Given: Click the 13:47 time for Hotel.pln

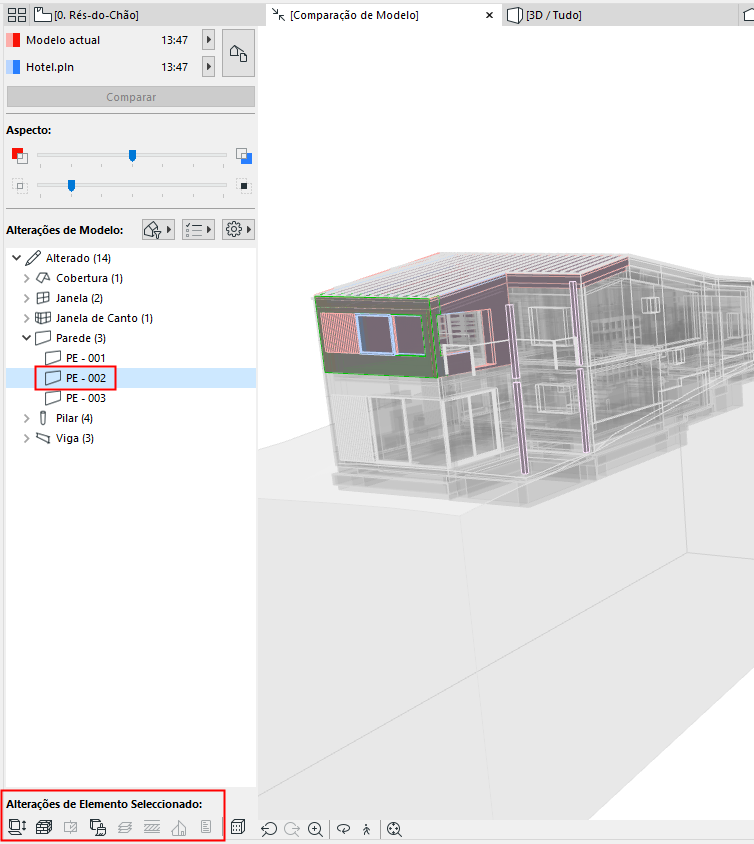Looking at the screenshot, I should tap(174, 67).
